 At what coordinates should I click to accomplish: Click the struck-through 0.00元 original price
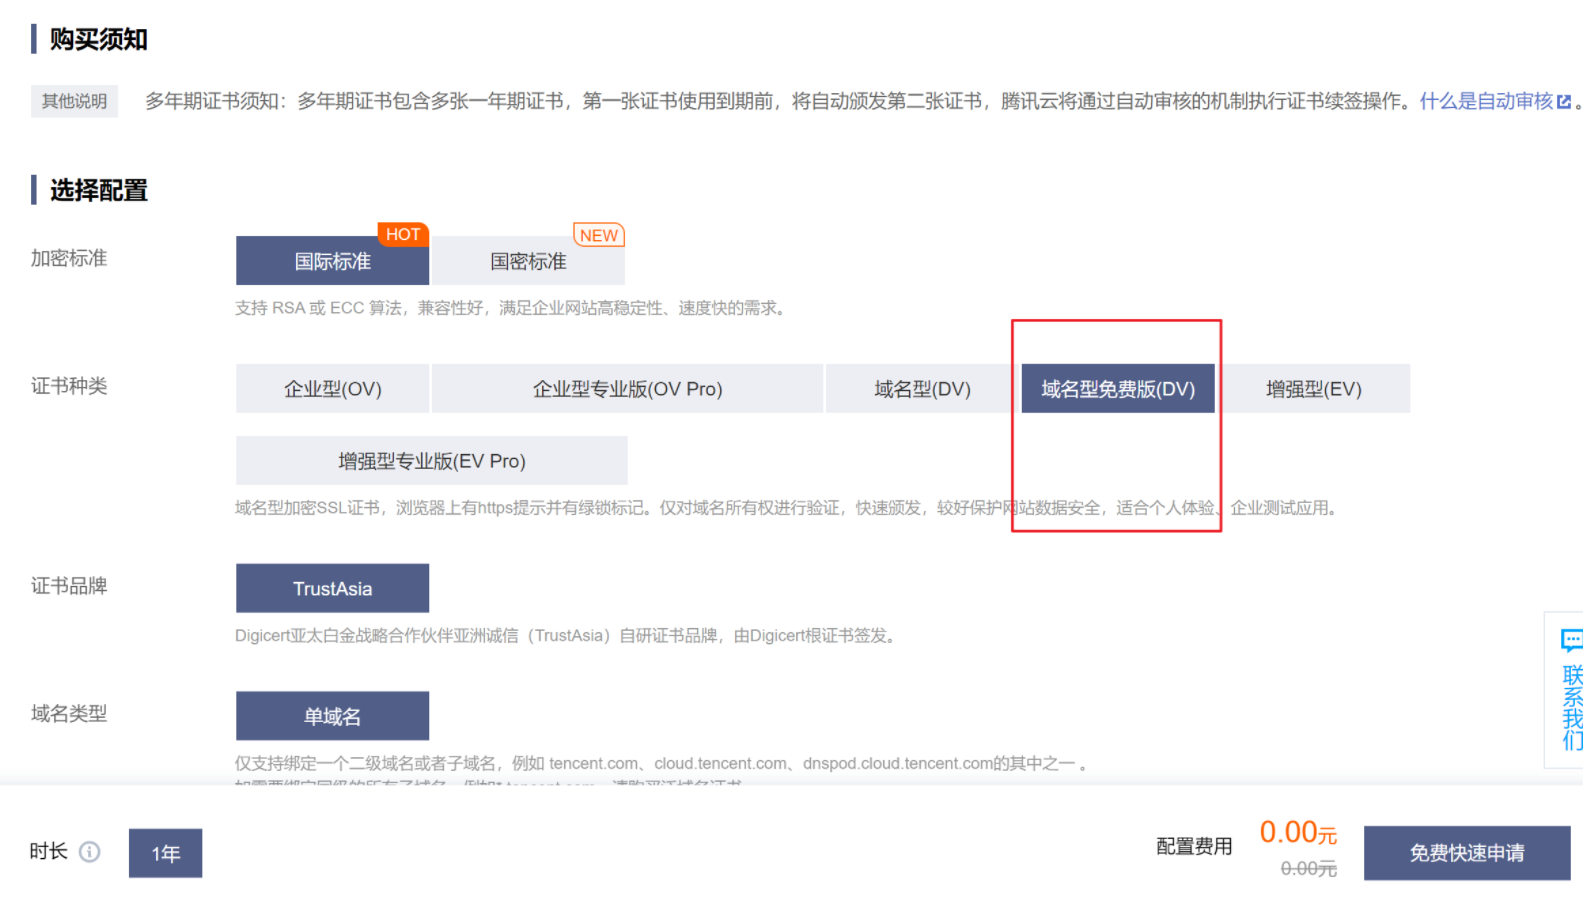(1309, 869)
